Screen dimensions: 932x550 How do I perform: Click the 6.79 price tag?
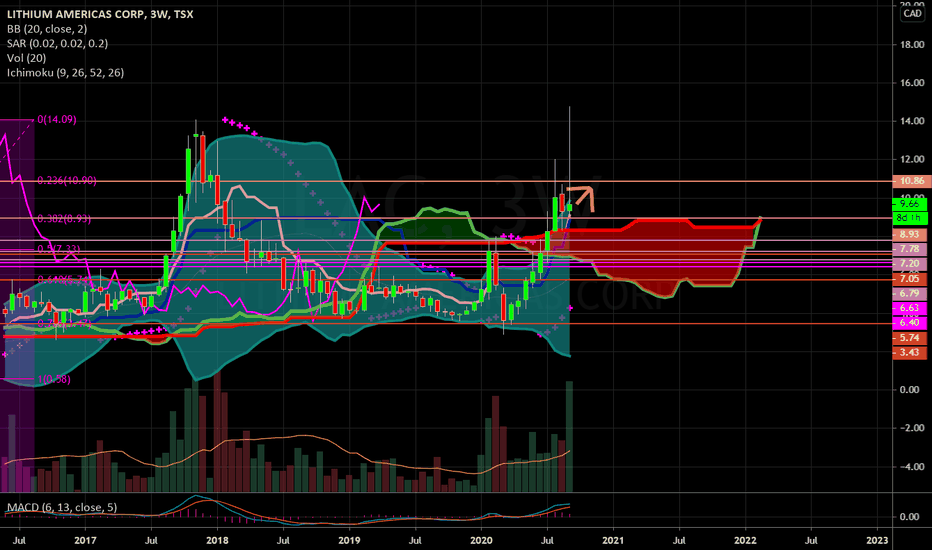click(909, 293)
